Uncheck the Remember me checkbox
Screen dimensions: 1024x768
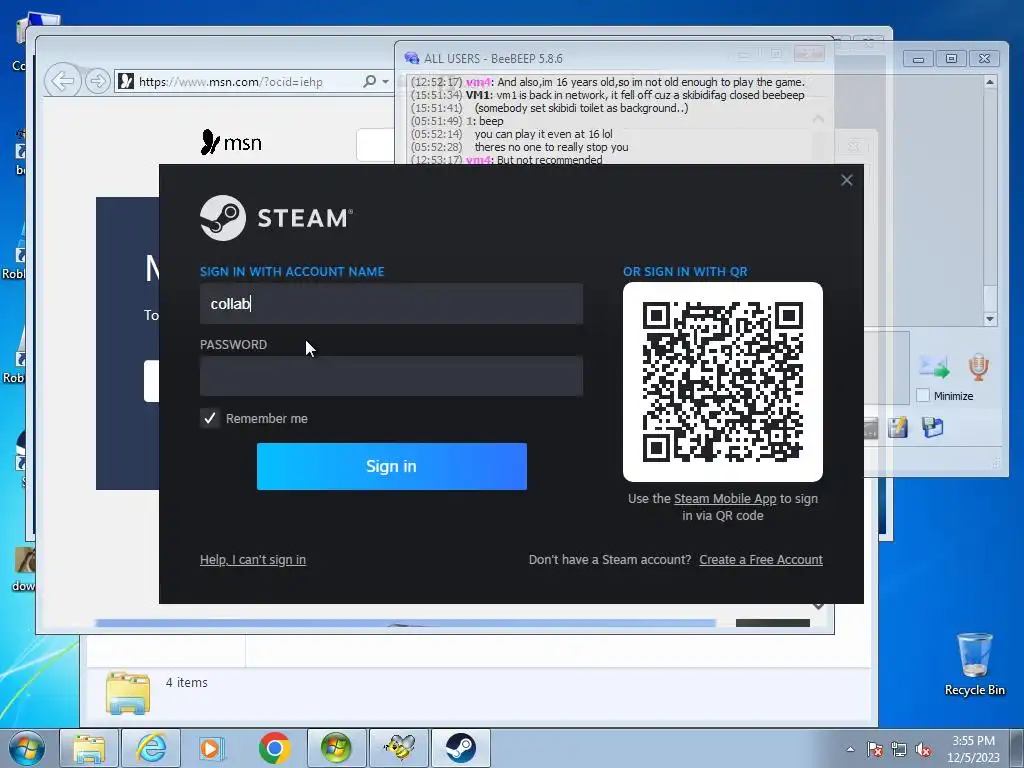[x=210, y=418]
